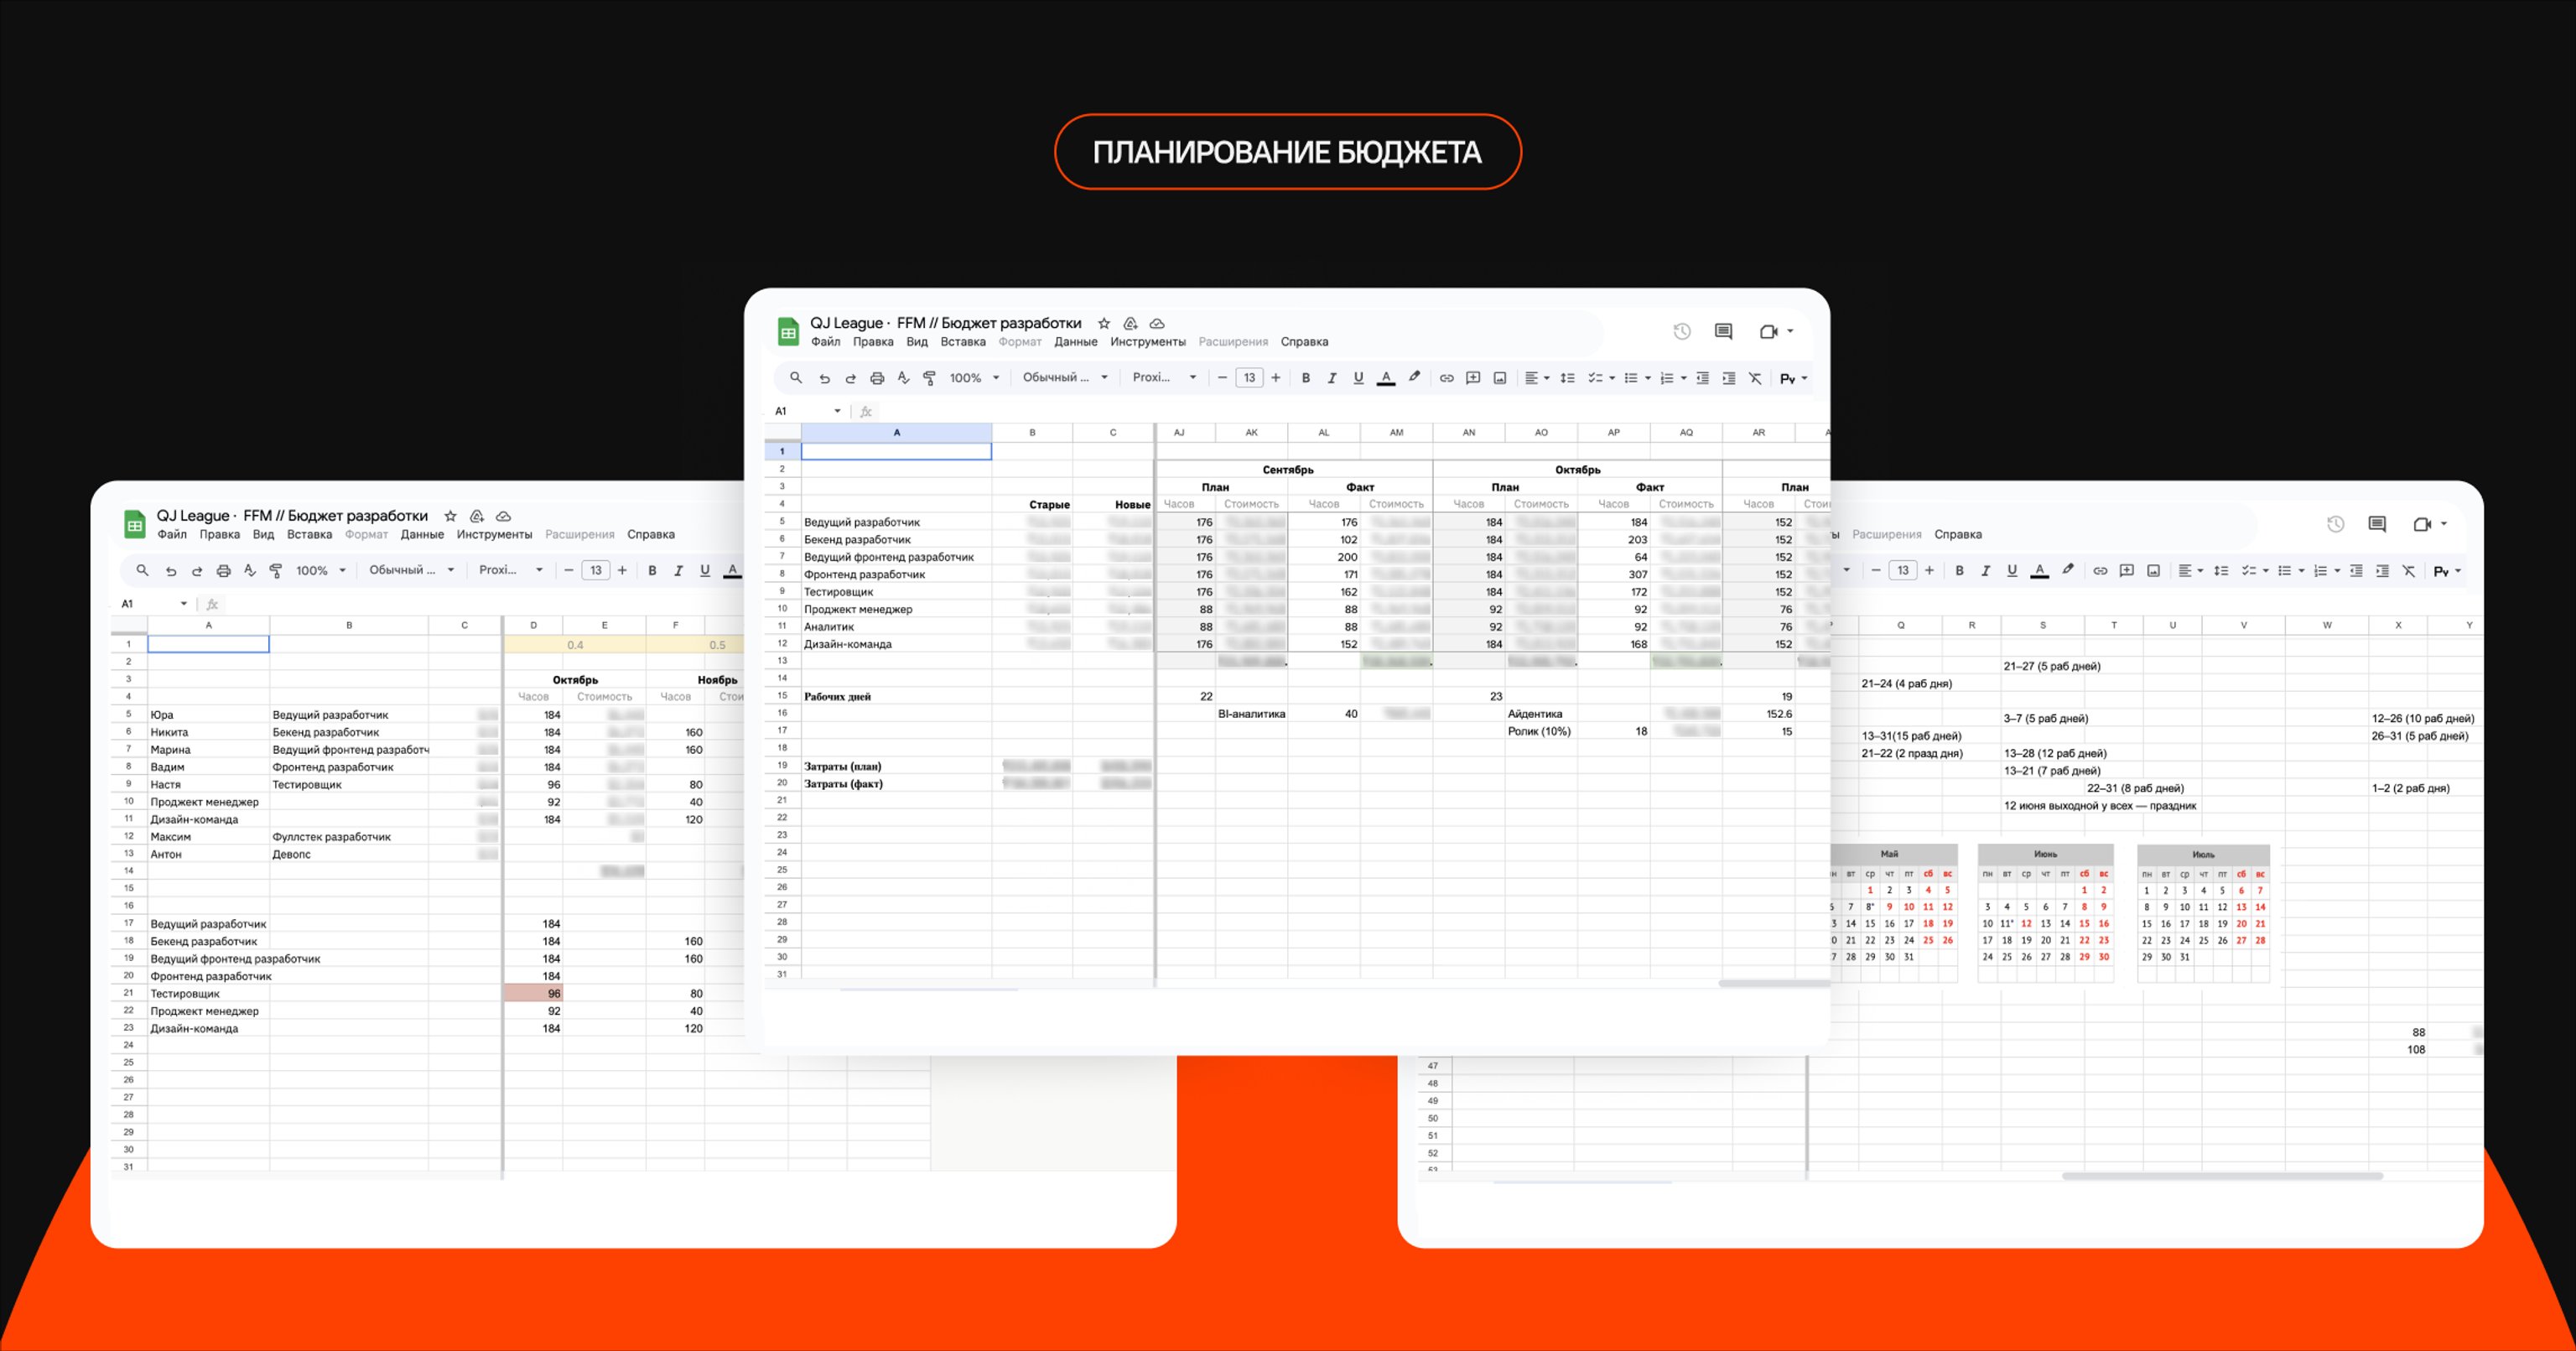Star the document in center window

1104,323
